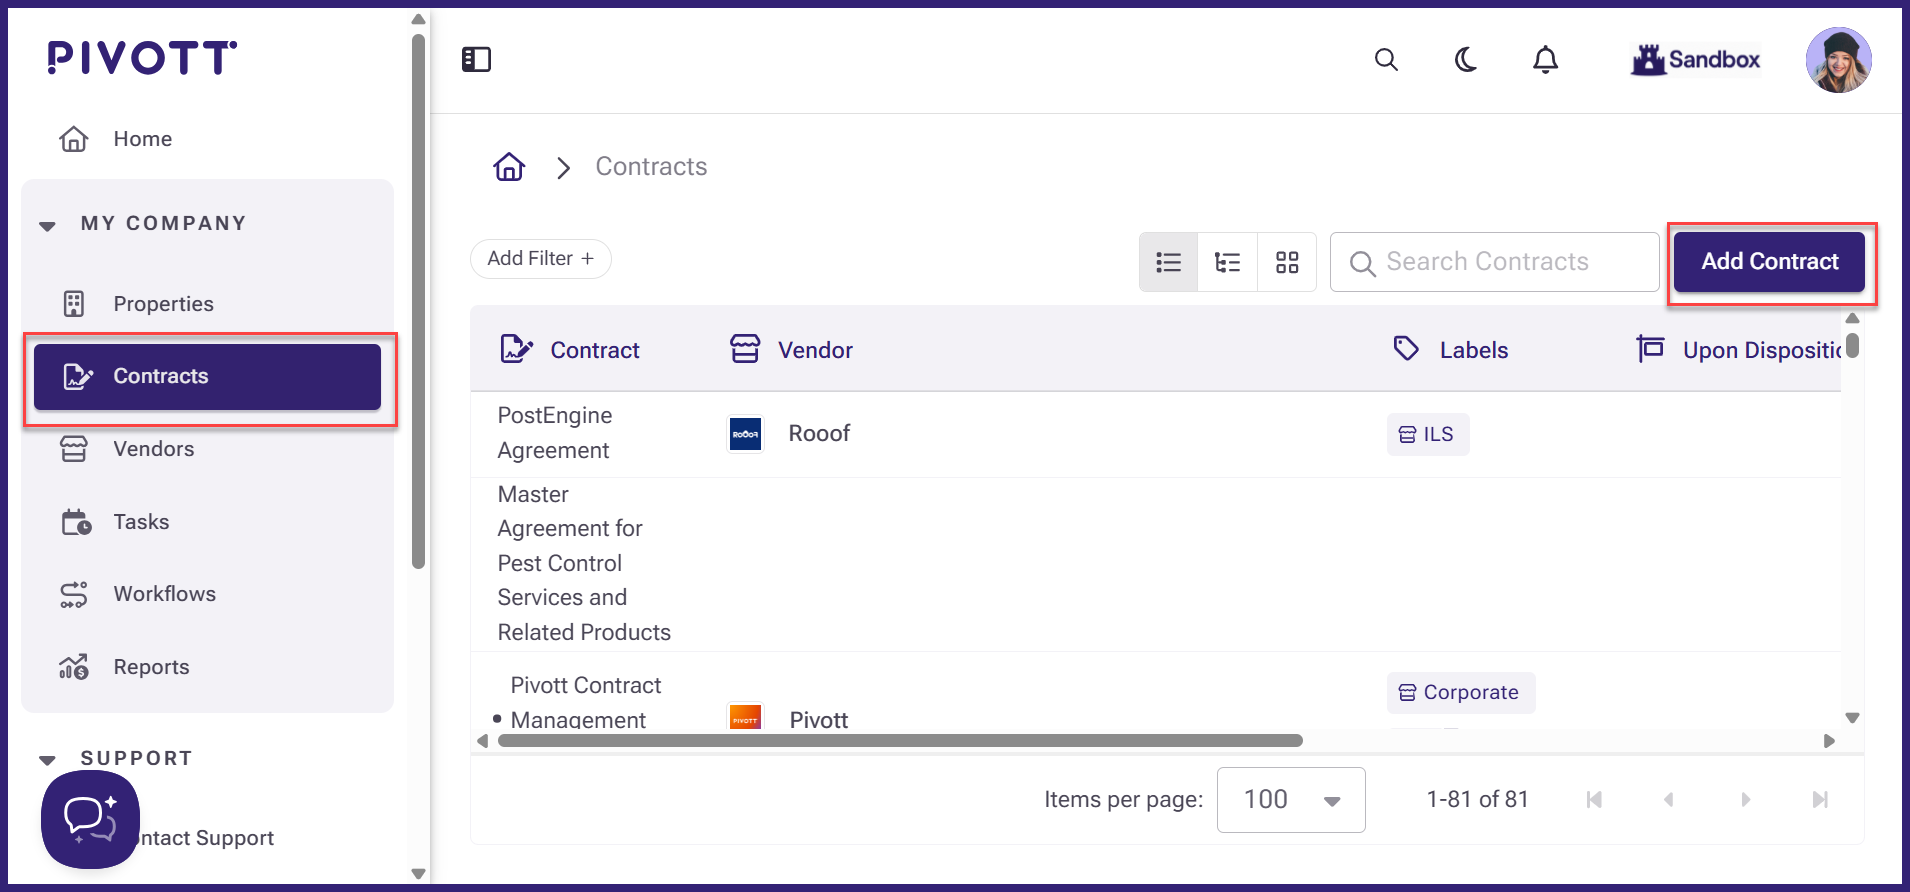The height and width of the screenshot is (892, 1910).
Task: Sort by the Contract column header
Action: (x=595, y=350)
